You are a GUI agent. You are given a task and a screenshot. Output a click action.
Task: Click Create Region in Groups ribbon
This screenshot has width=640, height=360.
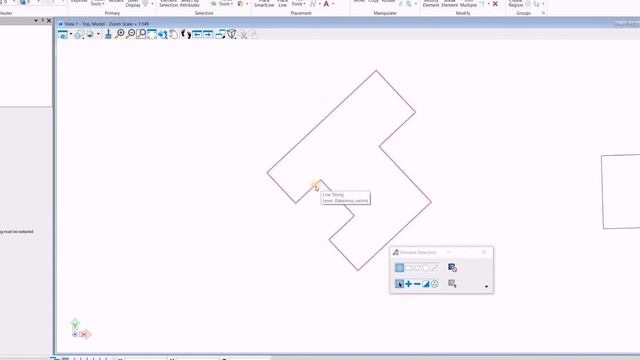[516, 4]
